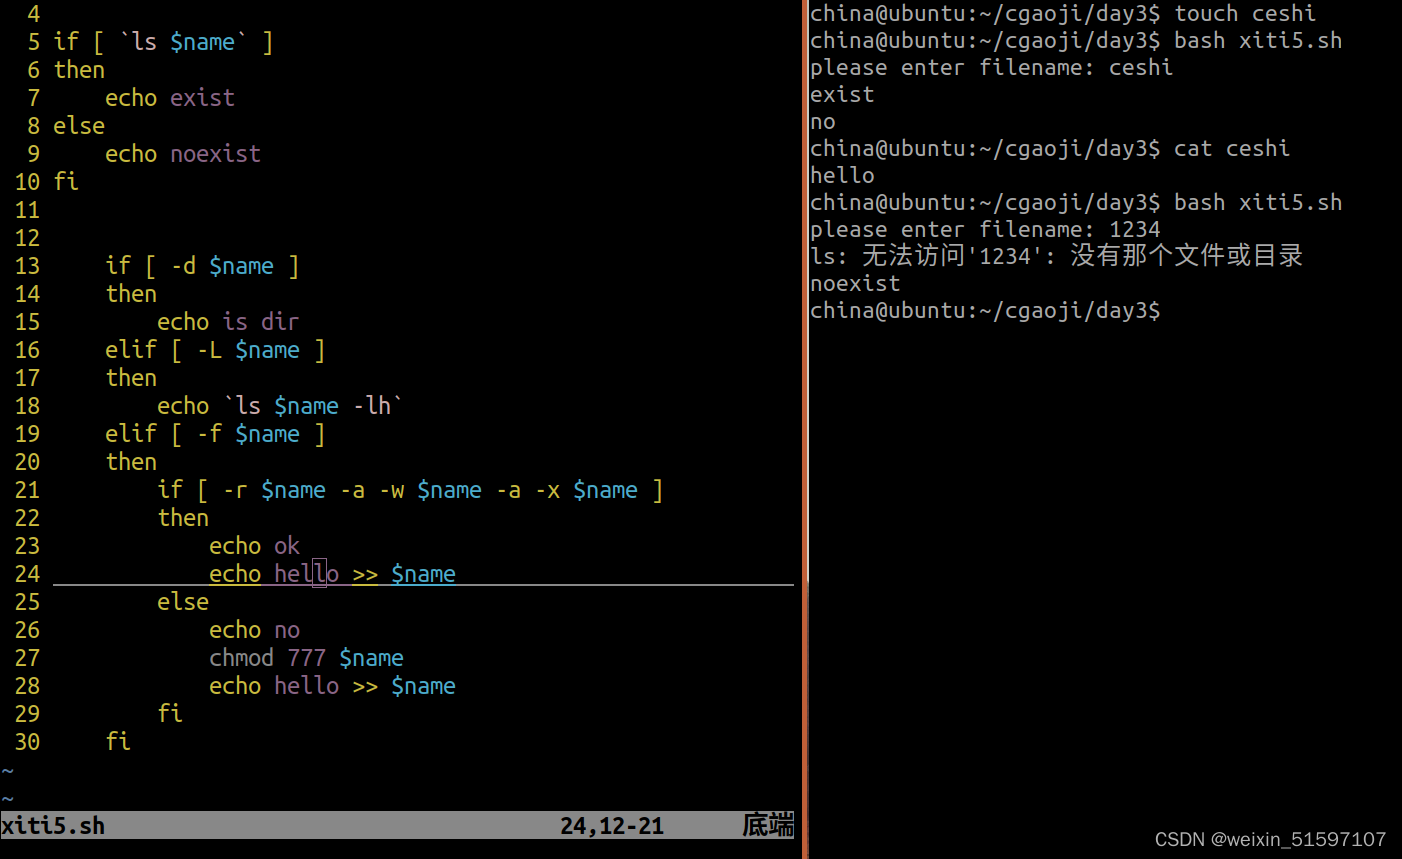This screenshot has width=1402, height=859.
Task: Click the ls error message about '1234'
Action: (1057, 256)
